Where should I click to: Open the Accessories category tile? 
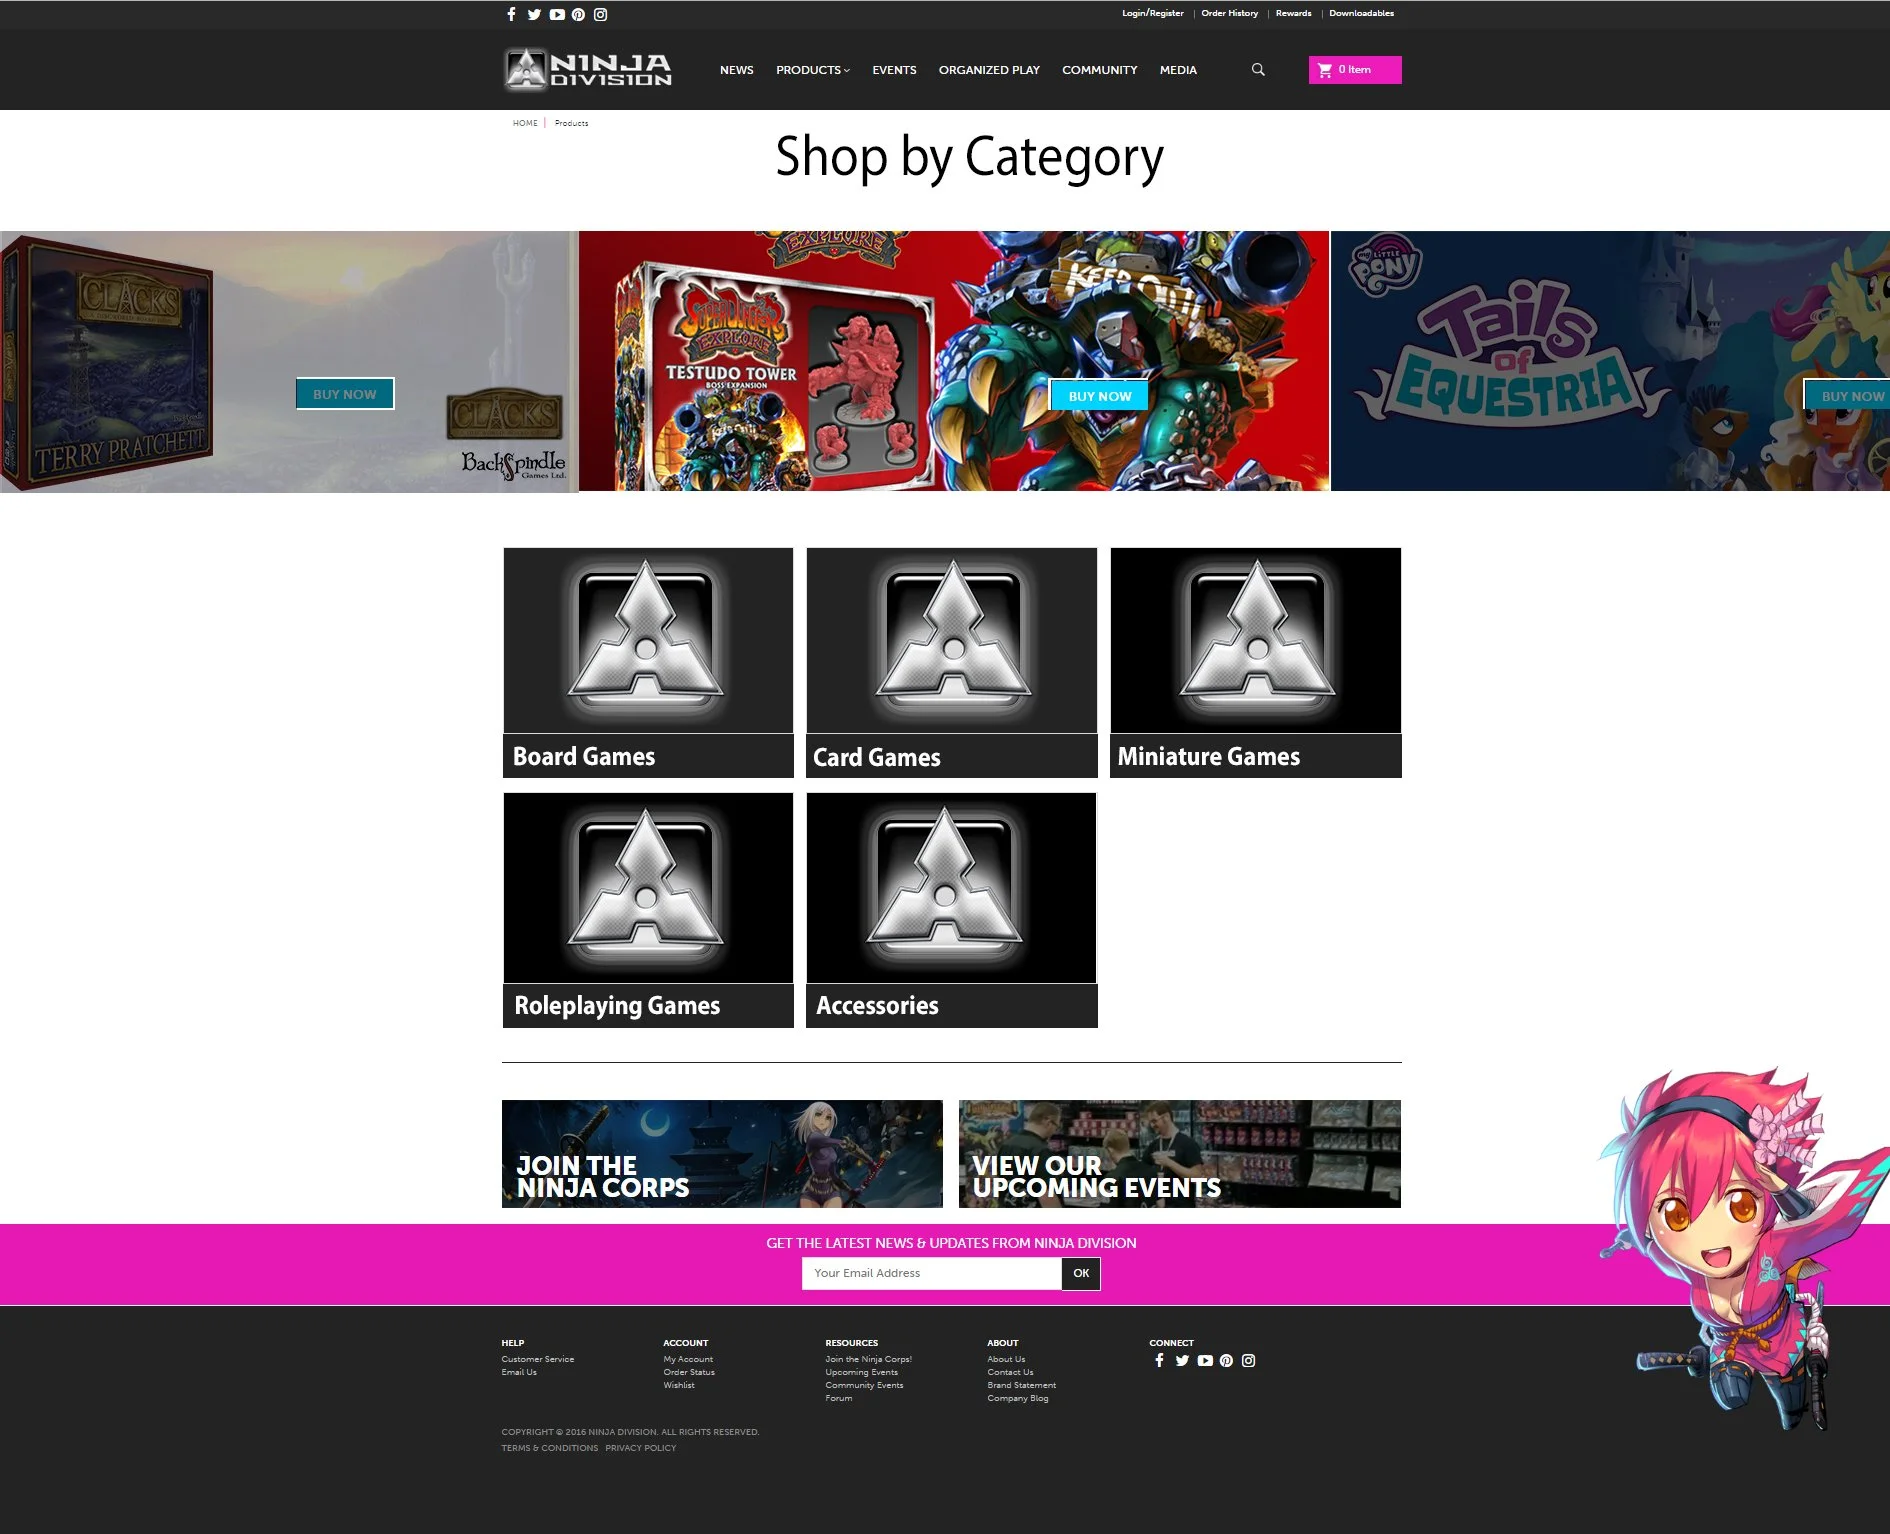(952, 910)
